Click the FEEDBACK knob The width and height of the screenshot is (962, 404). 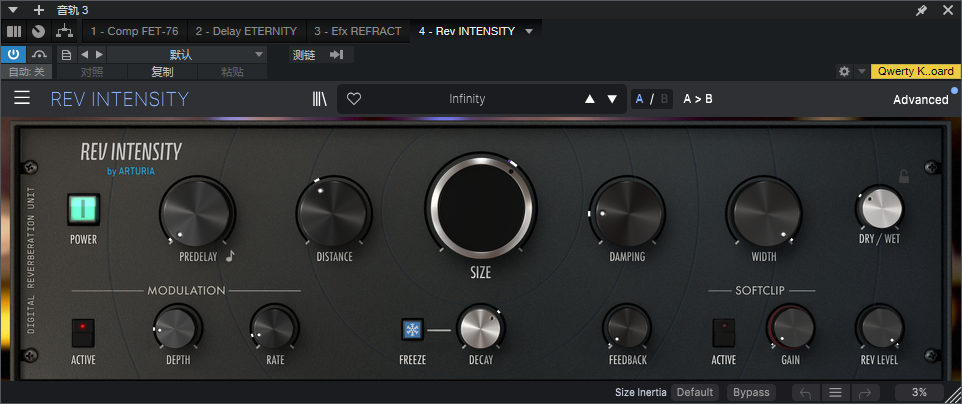pyautogui.click(x=627, y=328)
